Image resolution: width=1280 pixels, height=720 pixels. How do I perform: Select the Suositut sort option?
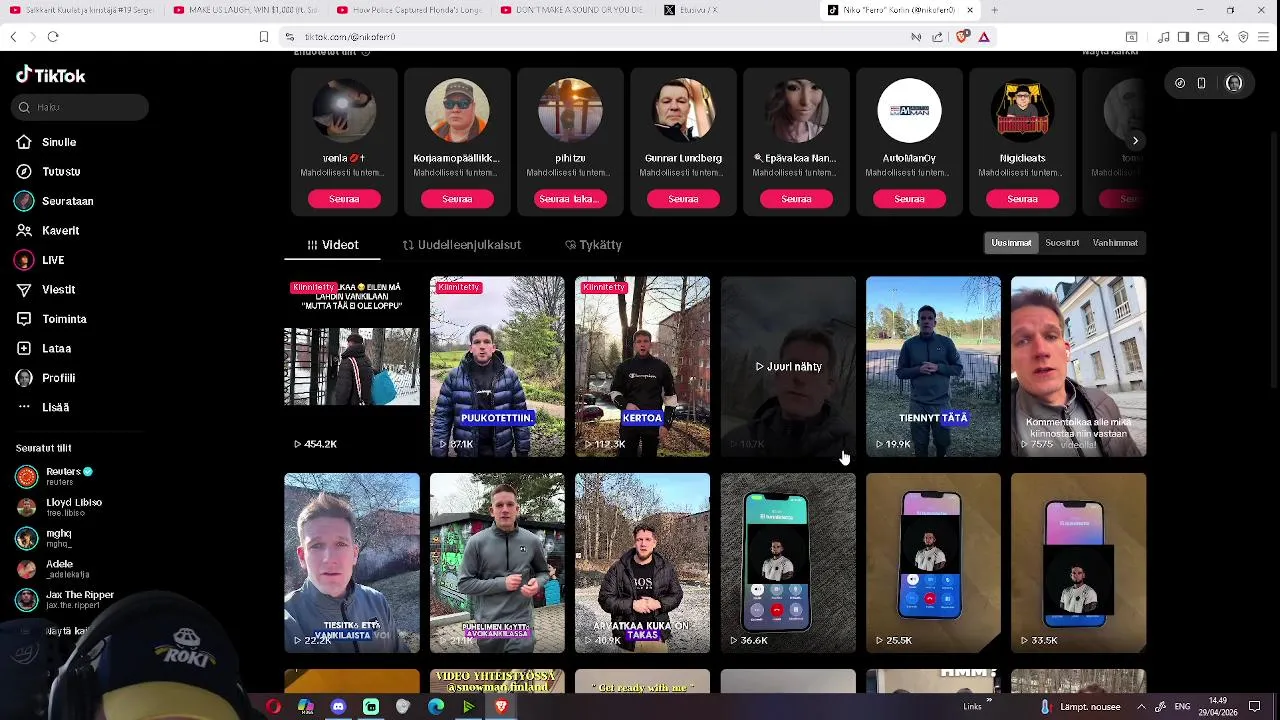click(1062, 243)
